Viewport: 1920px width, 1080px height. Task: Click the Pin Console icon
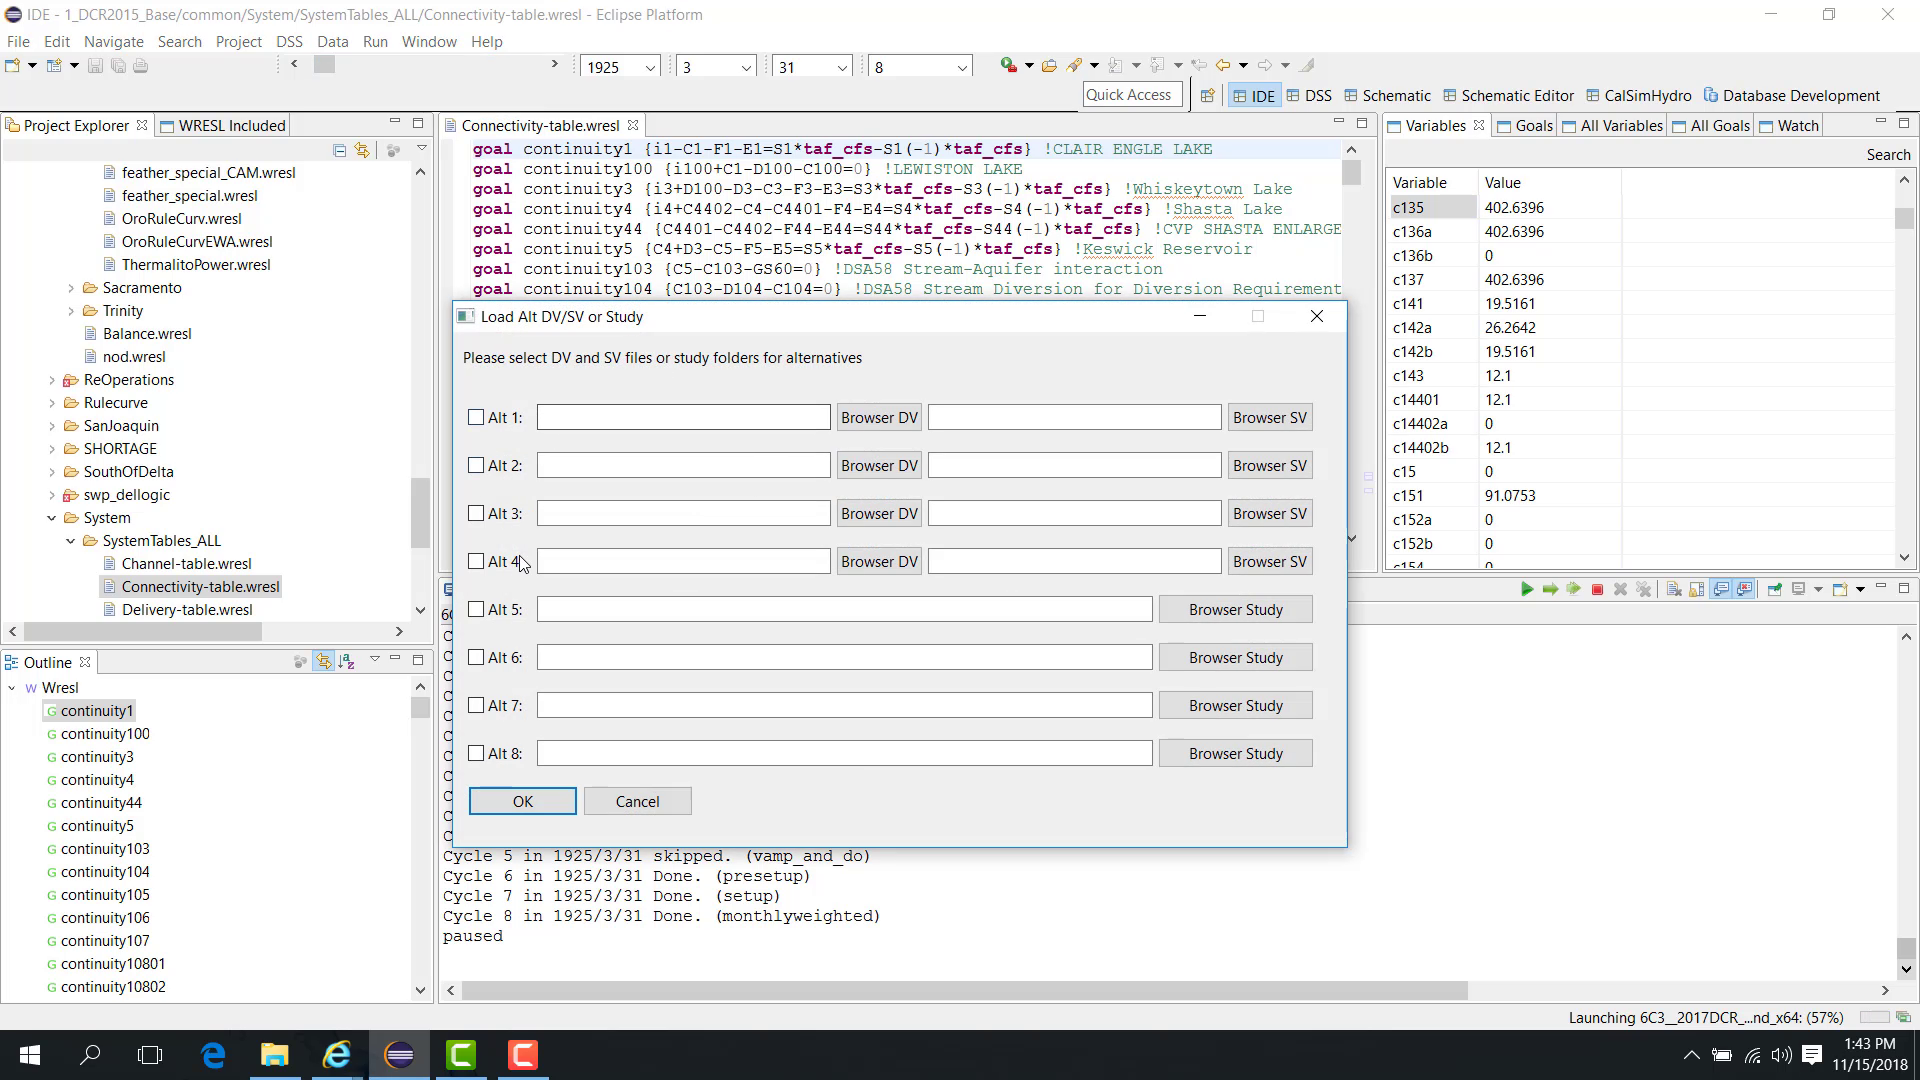(x=1775, y=589)
